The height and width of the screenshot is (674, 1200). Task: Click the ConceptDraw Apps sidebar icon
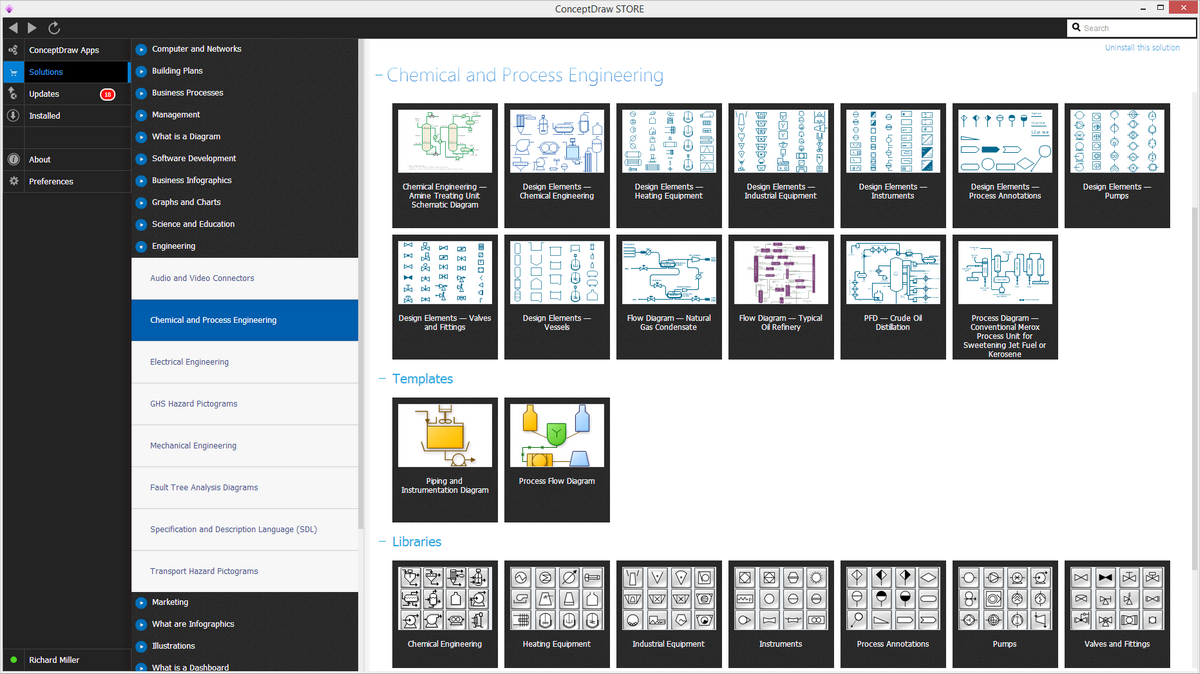tap(13, 50)
